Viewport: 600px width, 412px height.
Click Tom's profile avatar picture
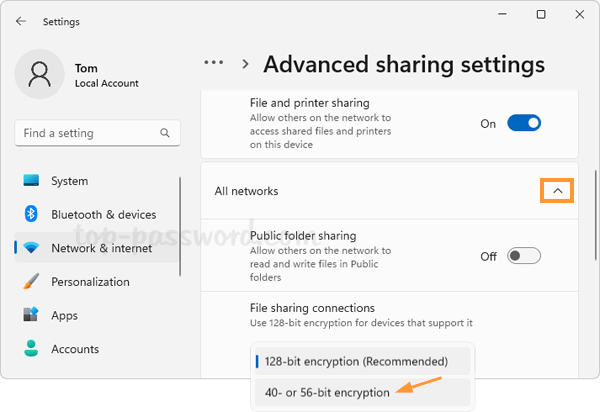41,76
